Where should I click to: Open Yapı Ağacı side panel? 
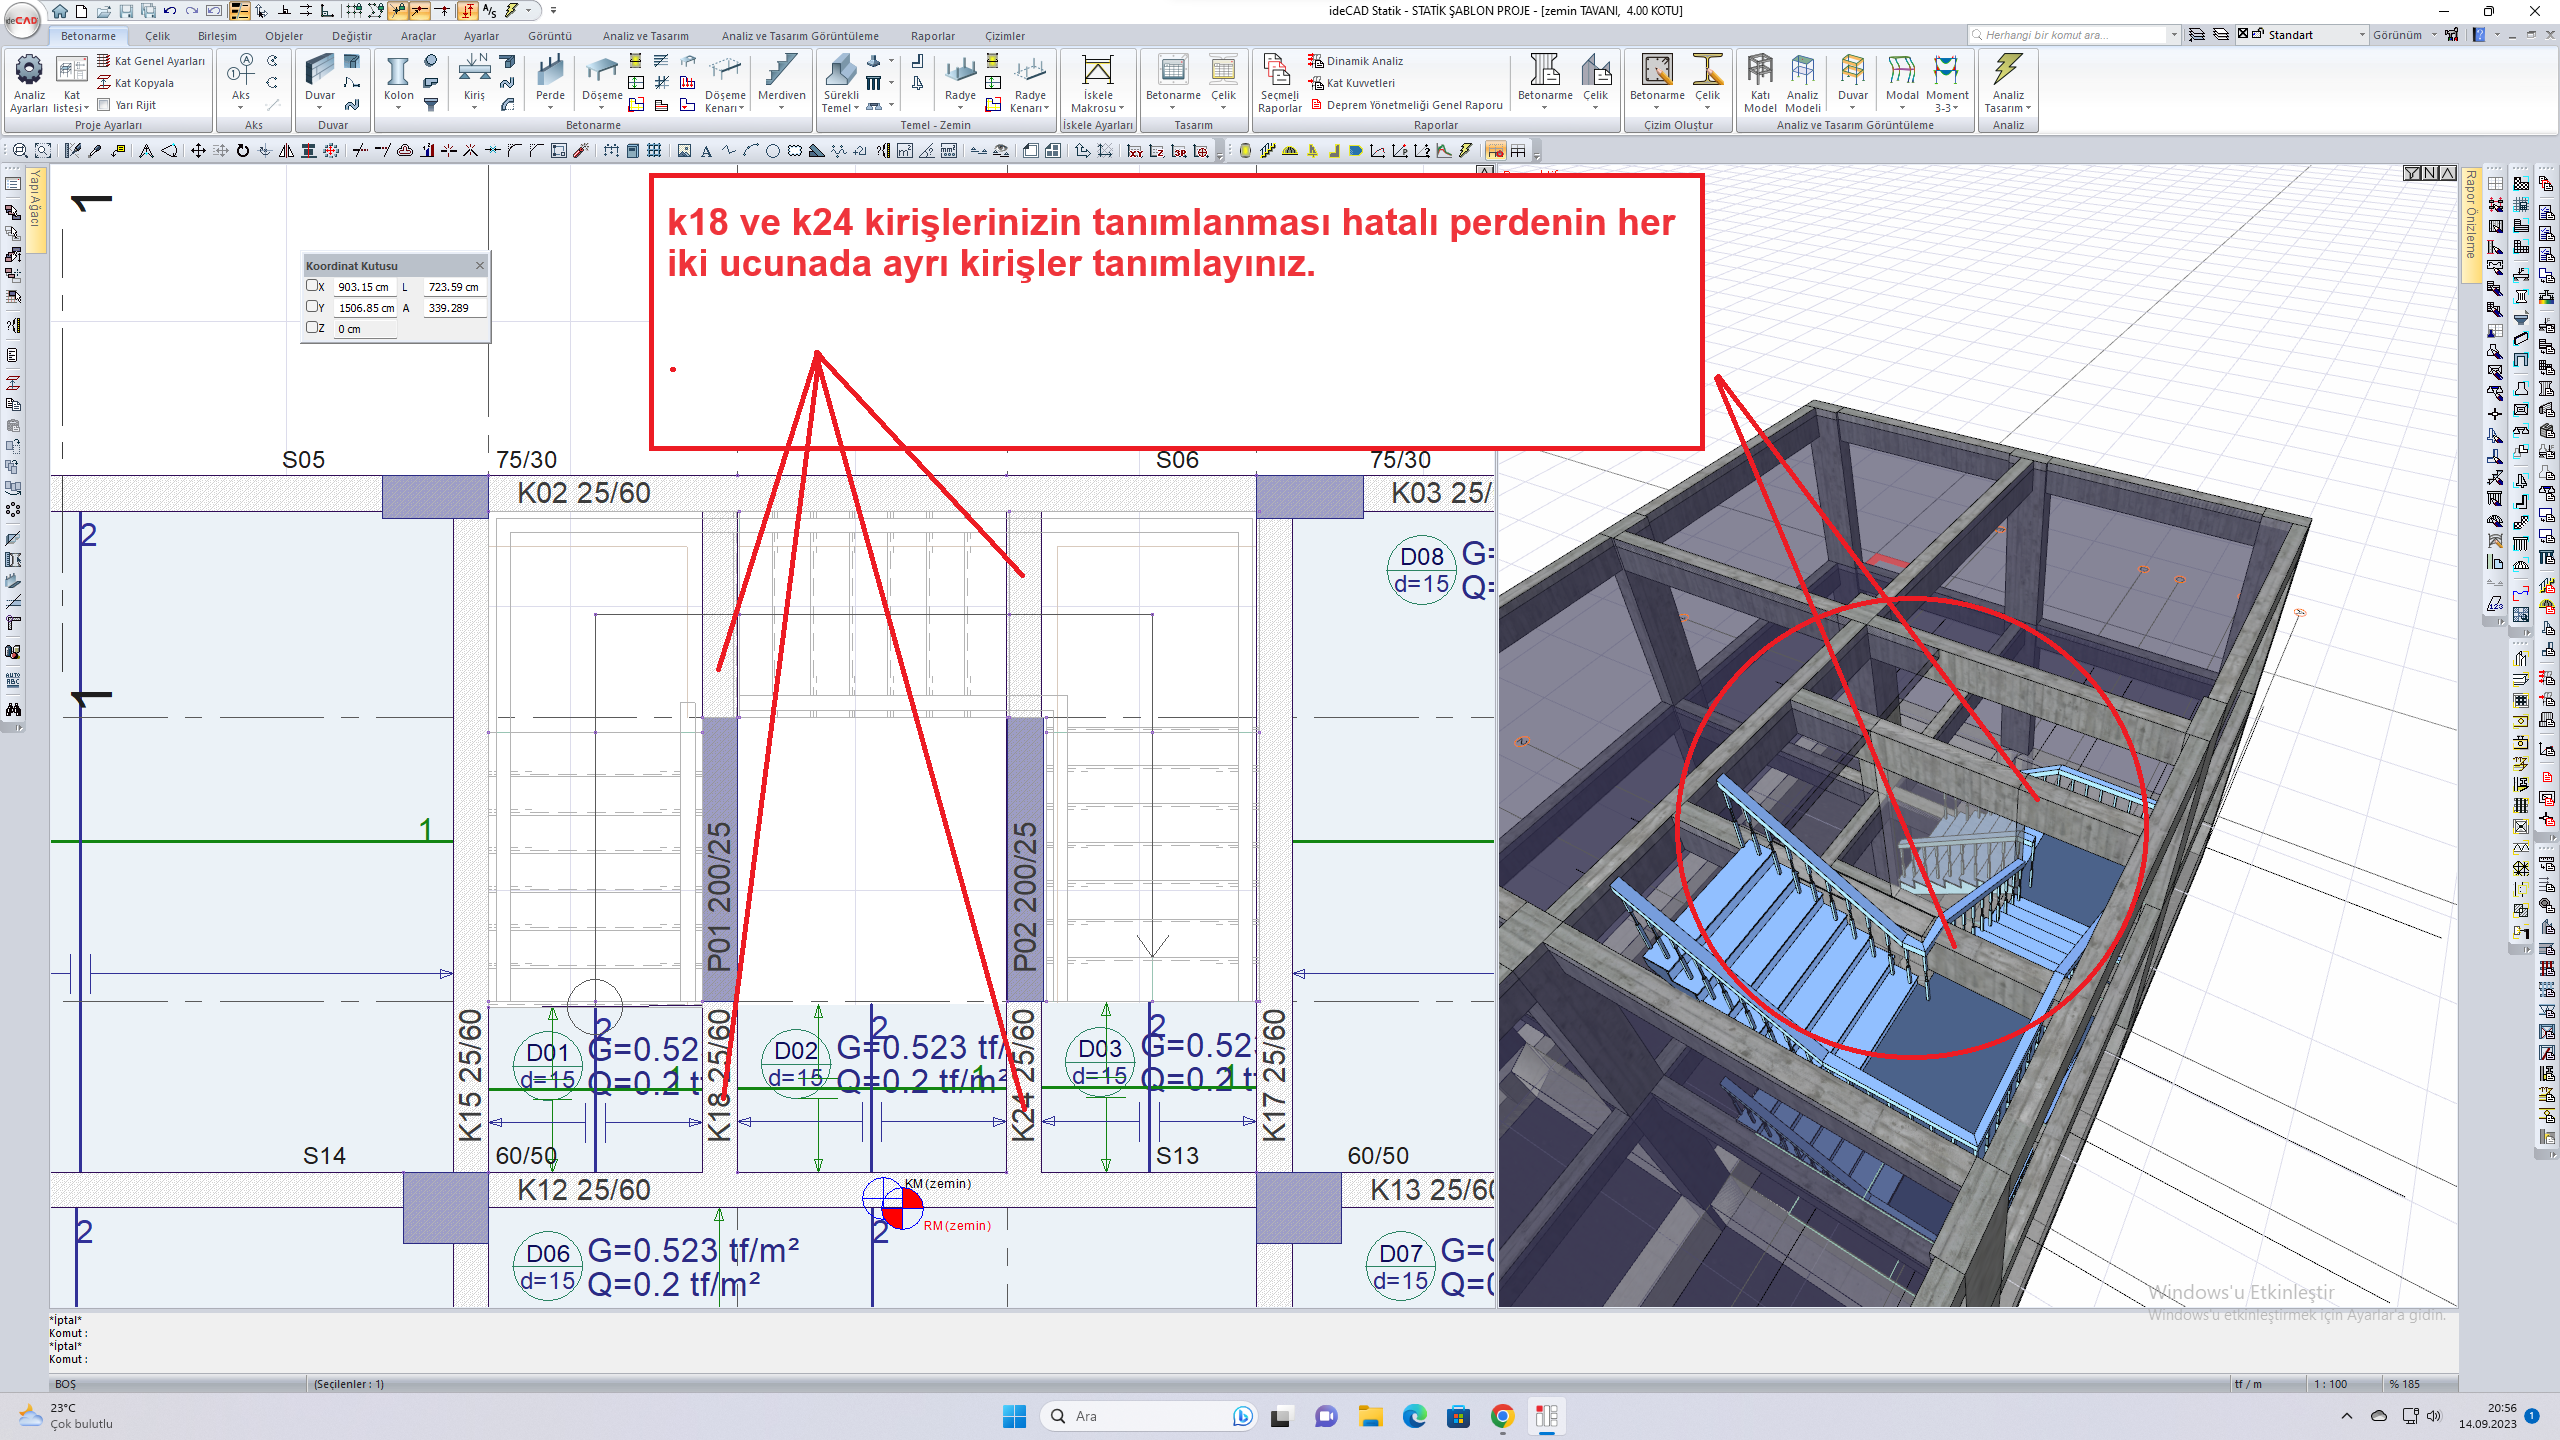click(x=36, y=210)
